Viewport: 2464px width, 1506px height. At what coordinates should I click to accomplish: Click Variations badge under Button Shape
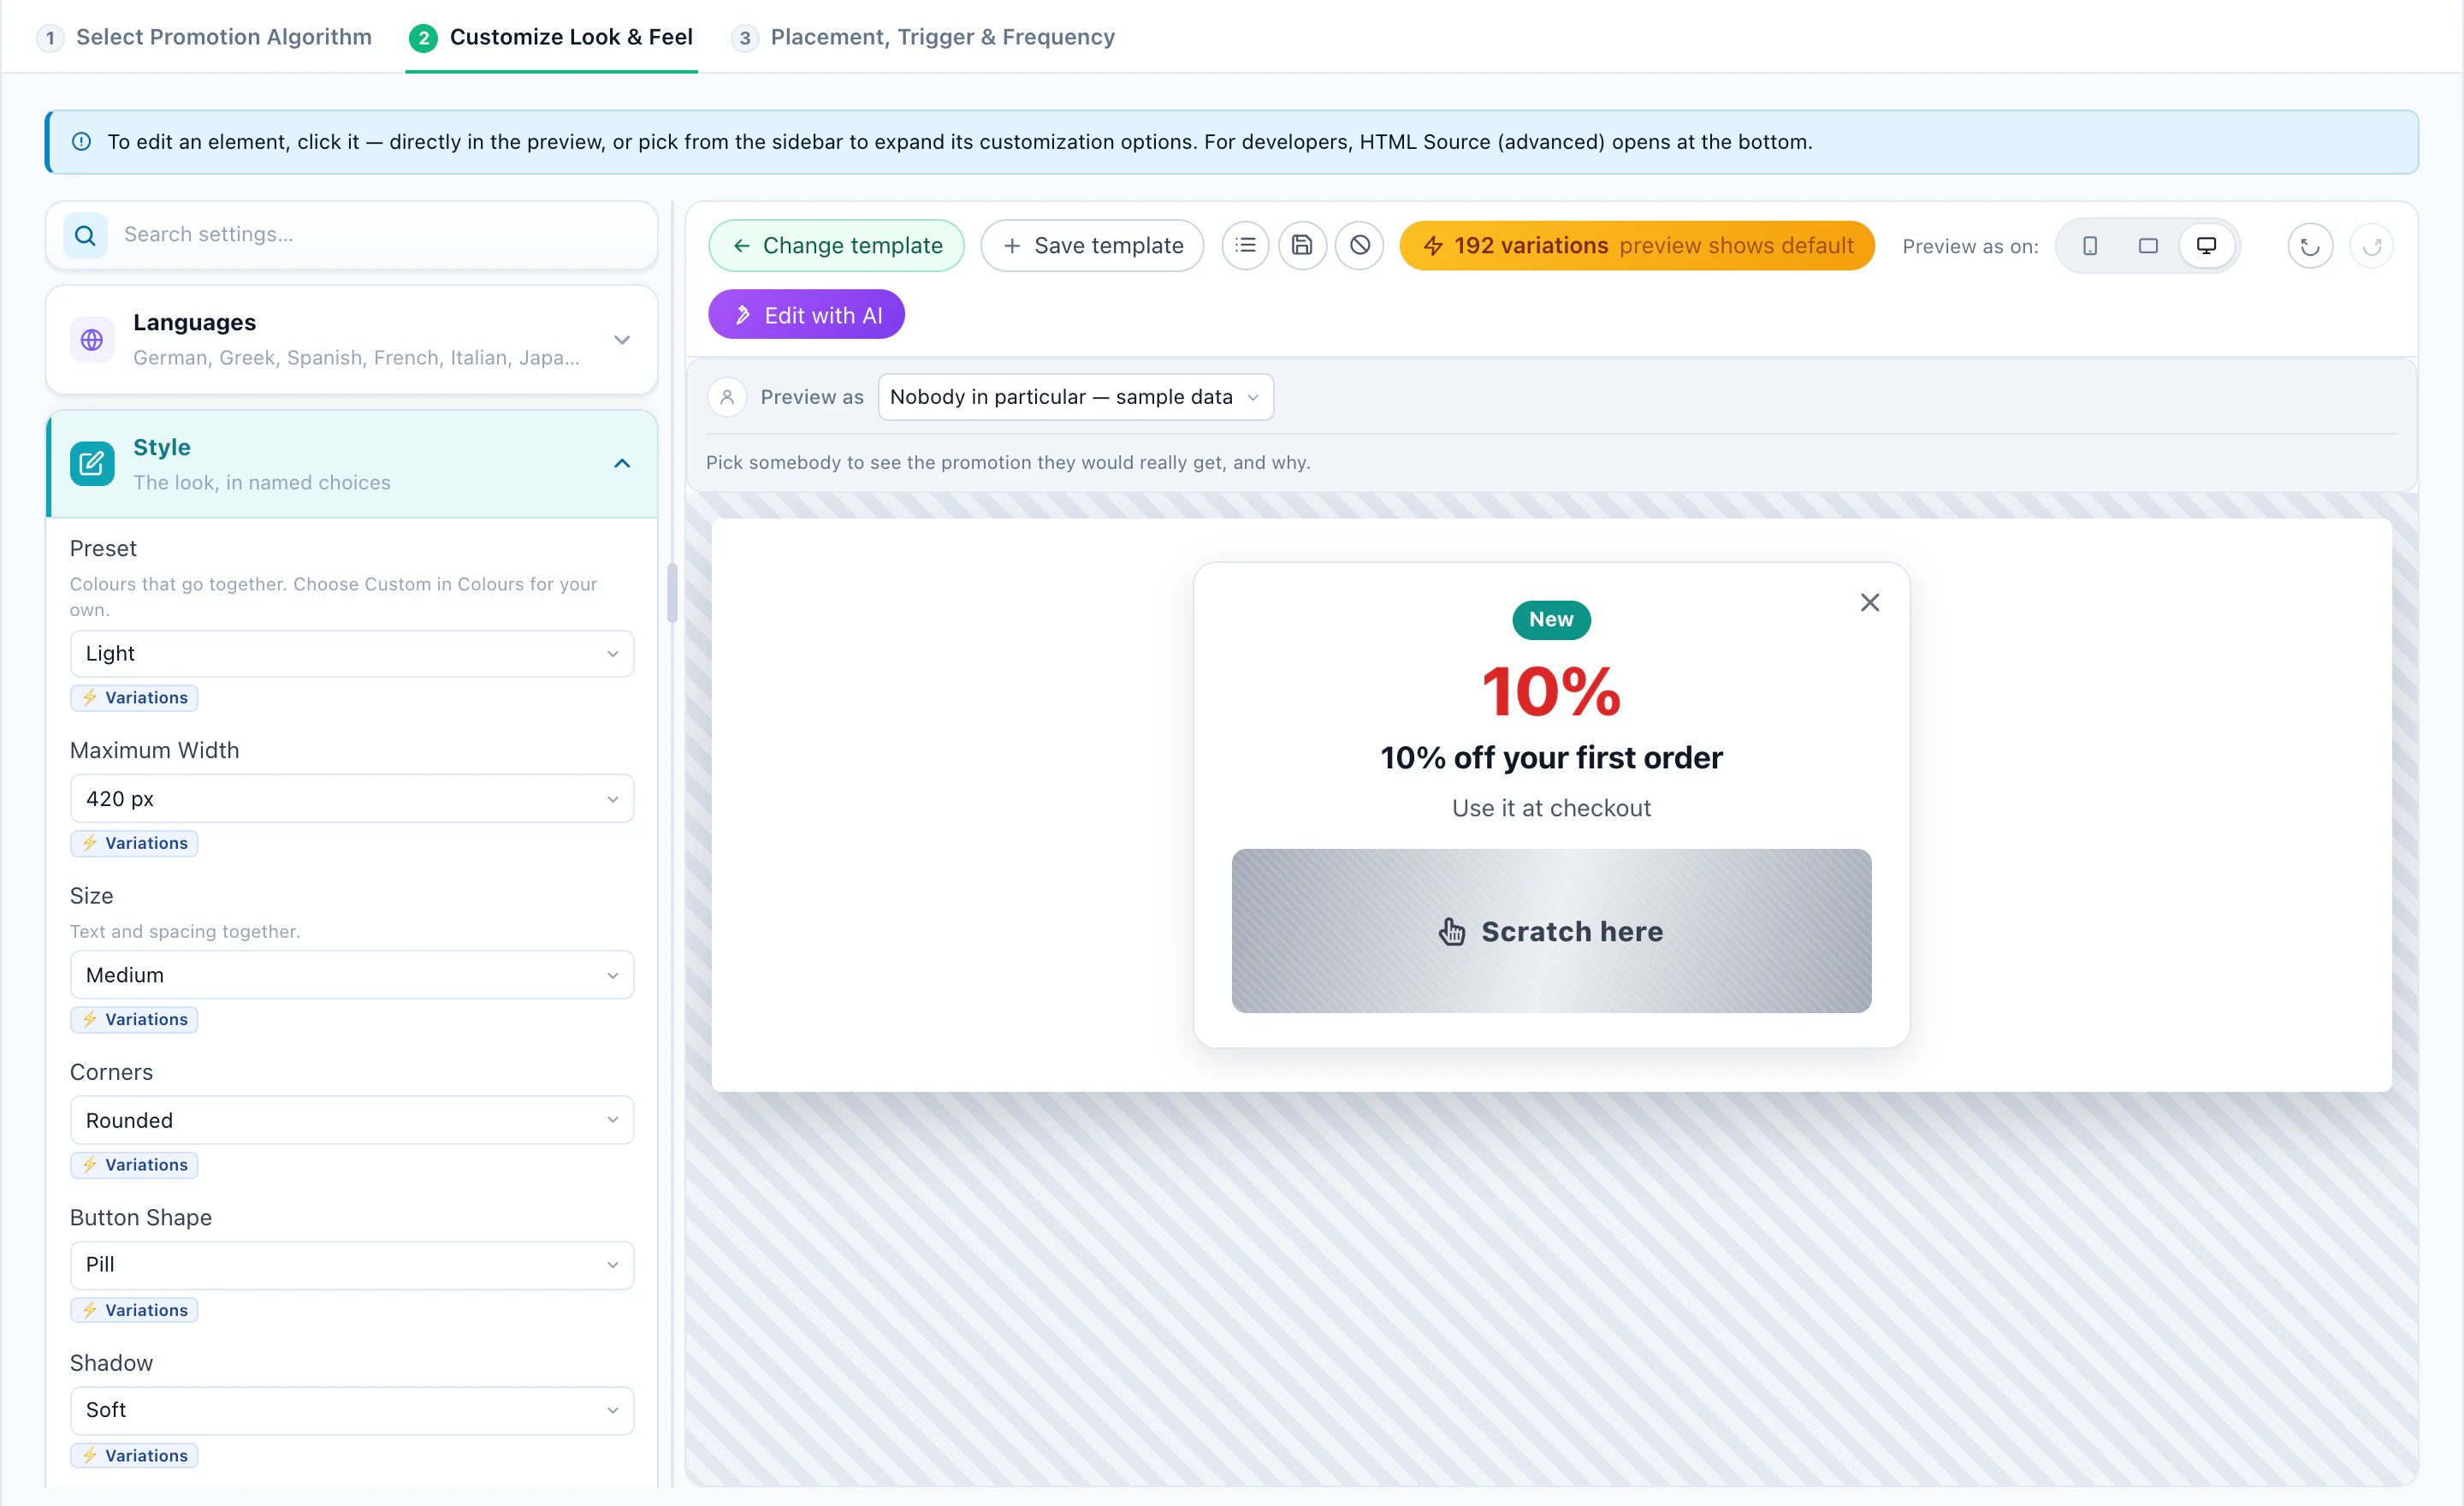(x=134, y=1310)
